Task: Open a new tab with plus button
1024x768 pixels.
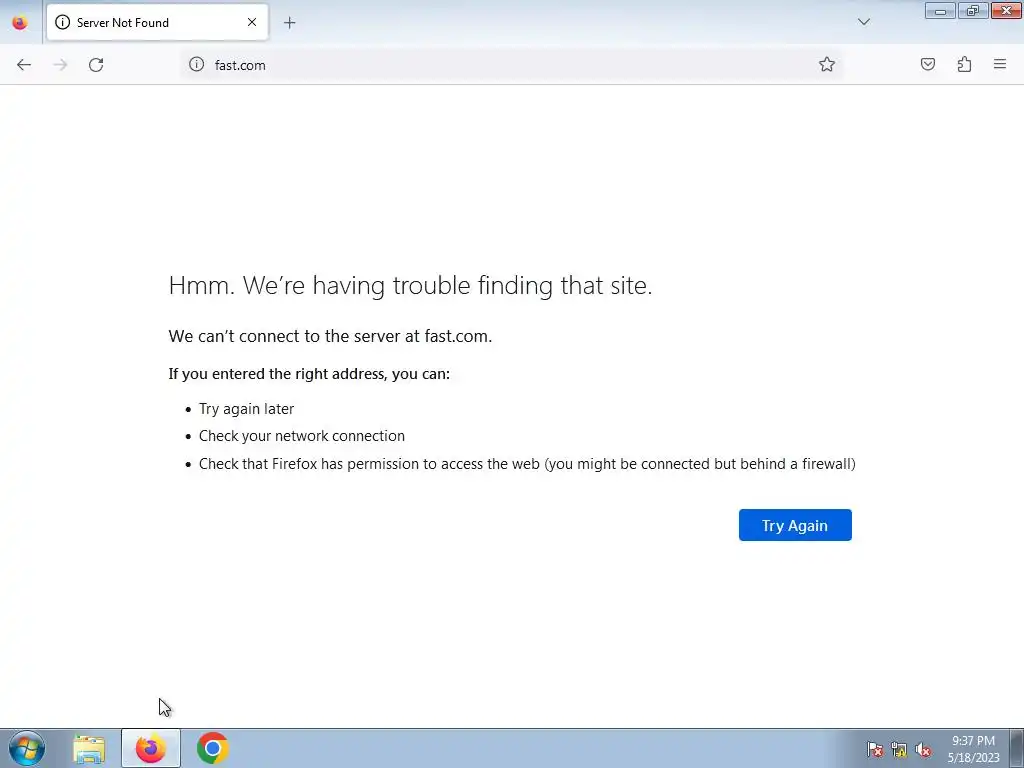Action: point(289,23)
